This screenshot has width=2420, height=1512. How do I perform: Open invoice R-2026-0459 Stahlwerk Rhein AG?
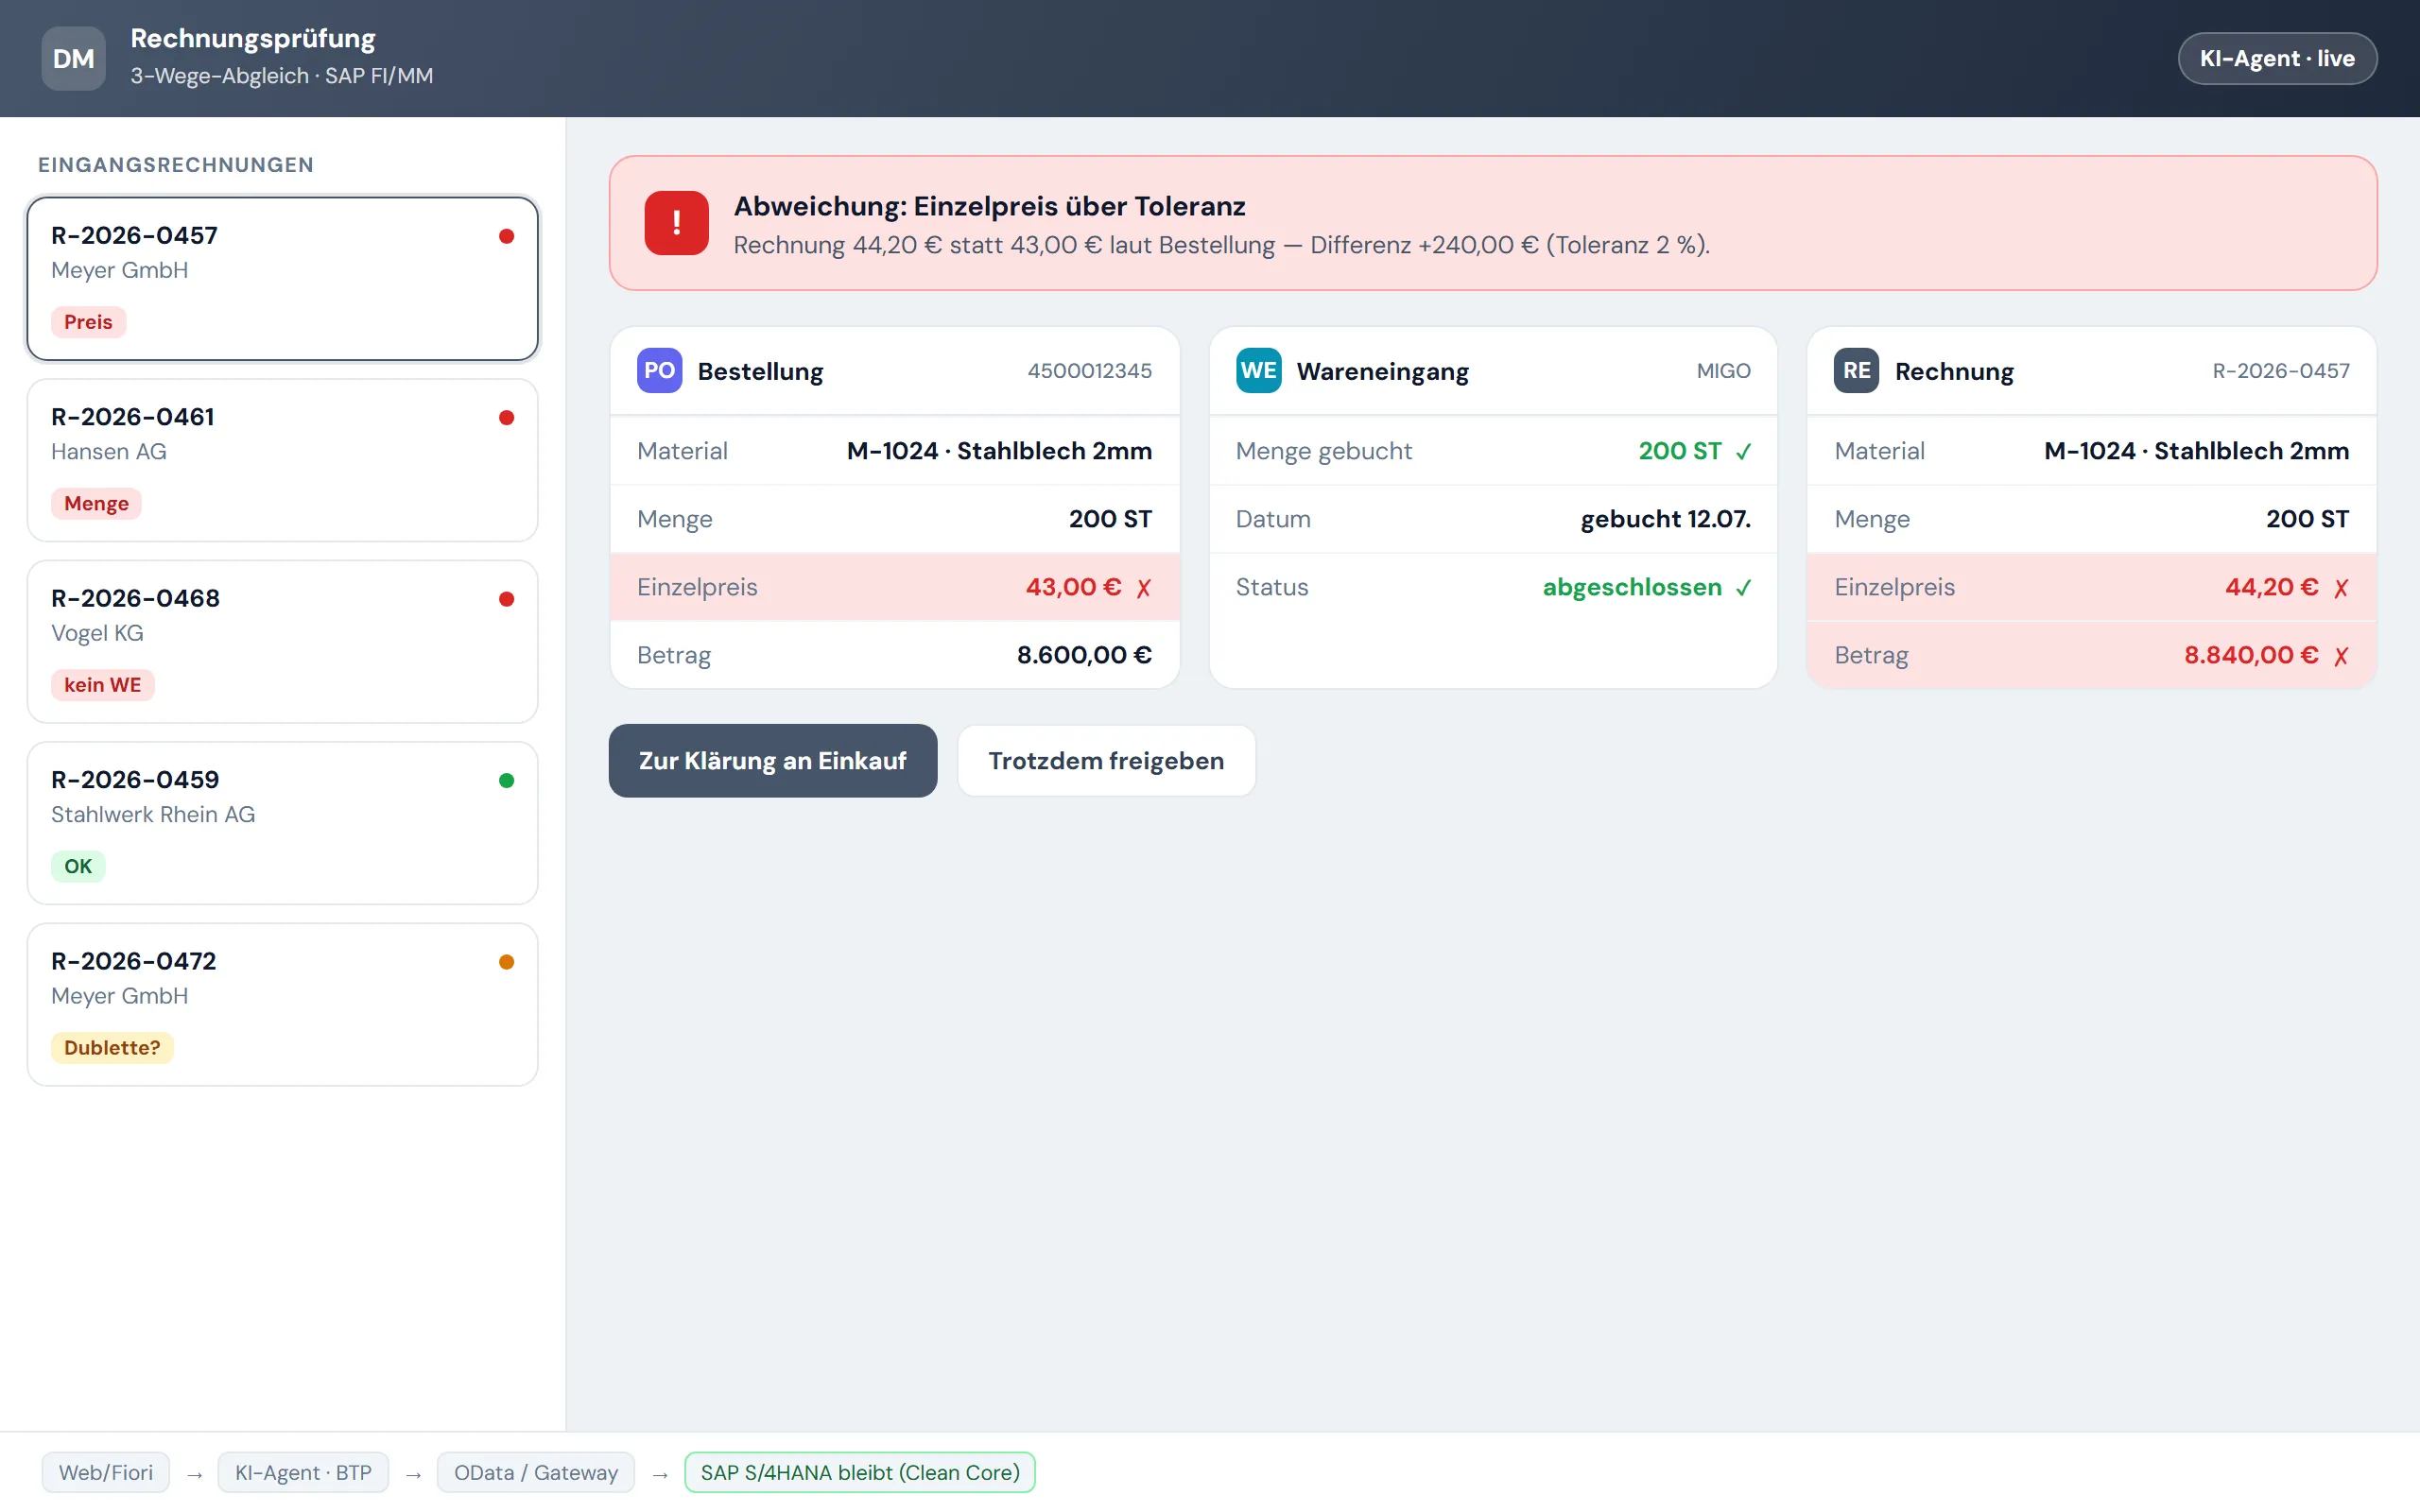[283, 823]
